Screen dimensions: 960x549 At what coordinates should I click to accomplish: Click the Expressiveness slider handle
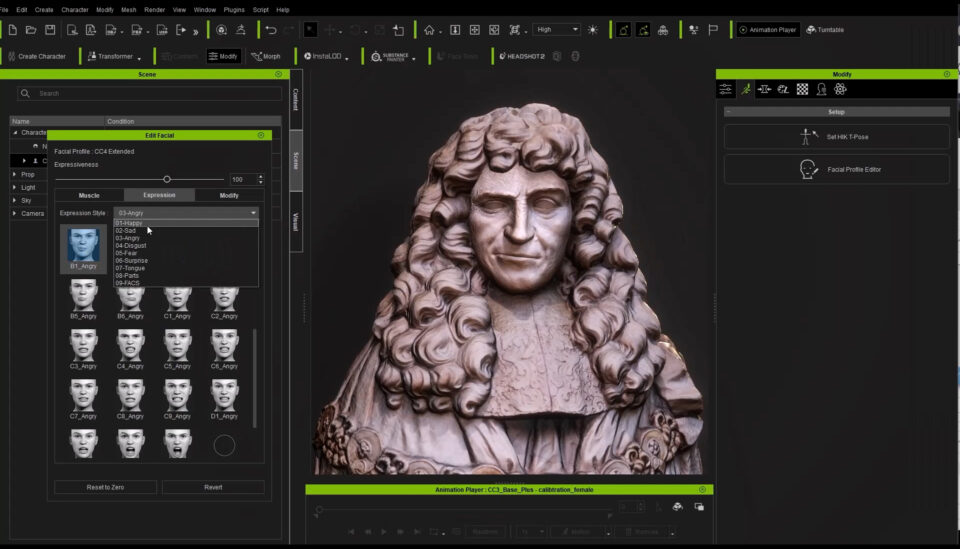click(167, 179)
